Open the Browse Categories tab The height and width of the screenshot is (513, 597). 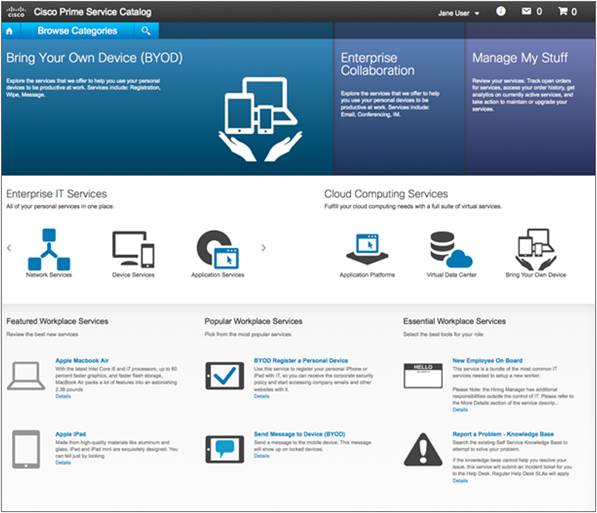pos(77,31)
